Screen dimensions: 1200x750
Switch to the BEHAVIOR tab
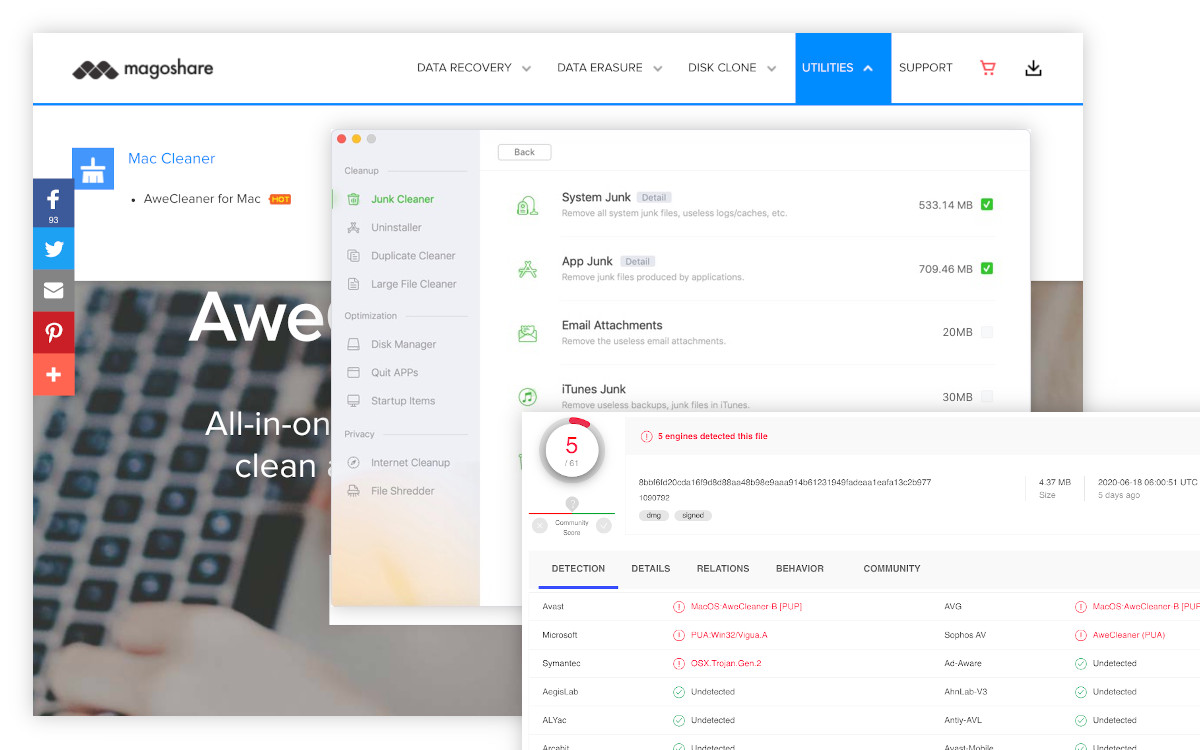[800, 569]
